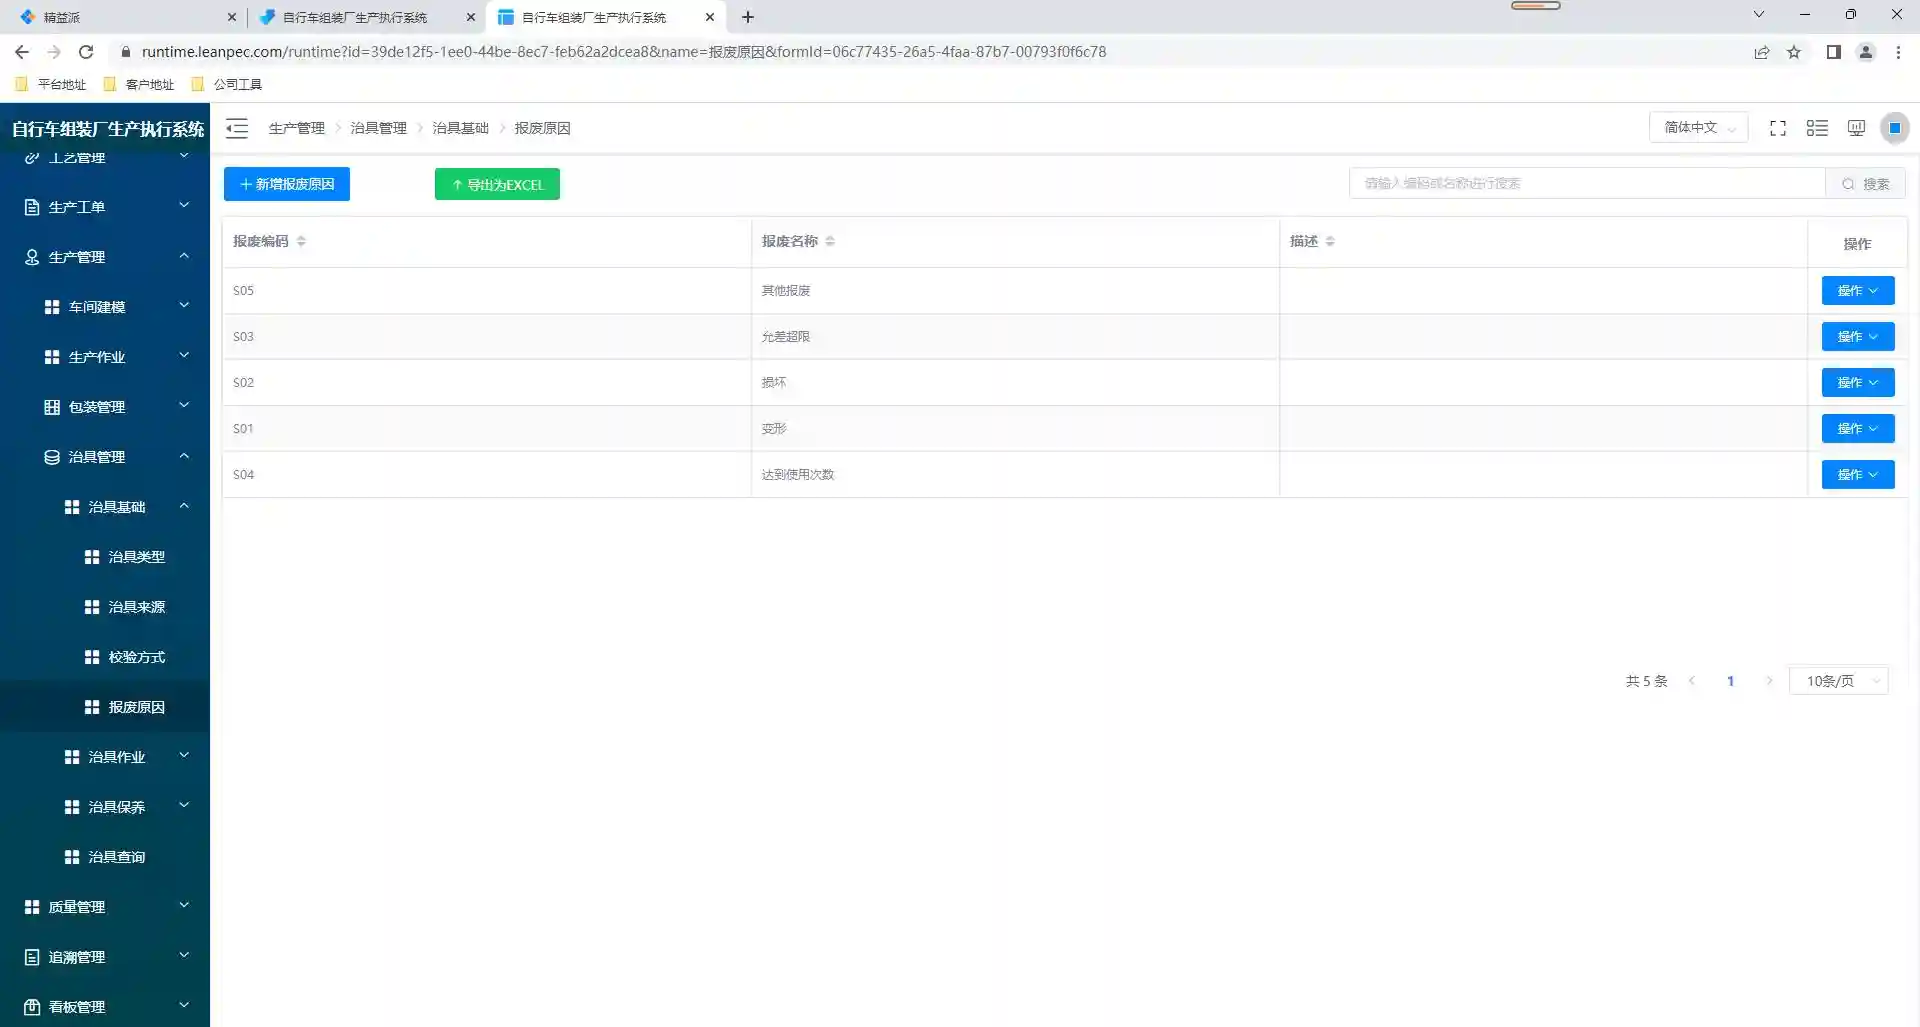Select 治具类型 in sidebar
Screen dimensions: 1920x1027
136,557
